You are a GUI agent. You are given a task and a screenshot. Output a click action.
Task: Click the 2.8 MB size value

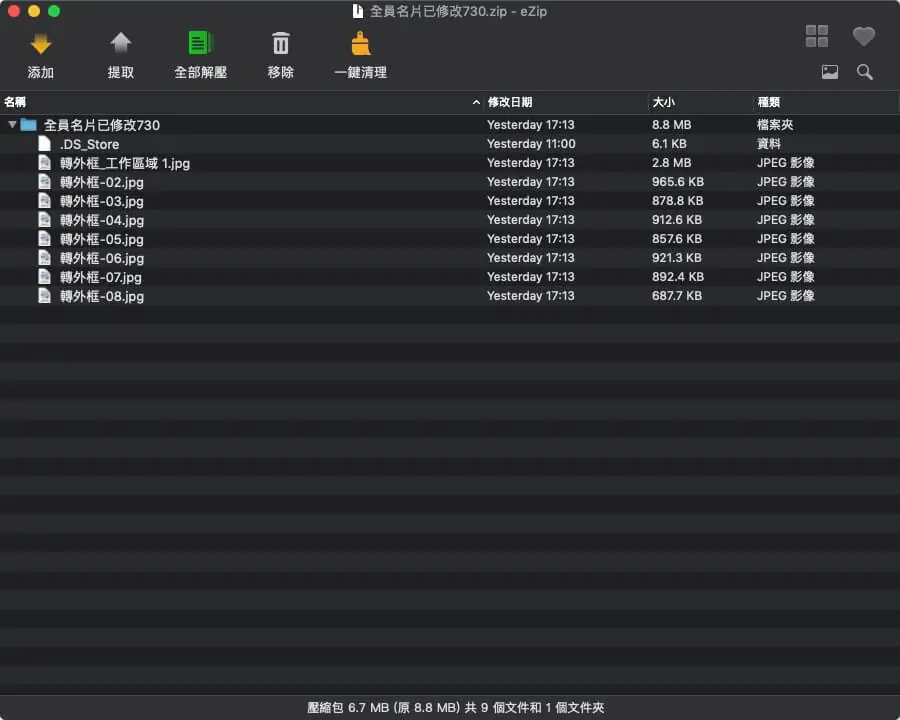click(x=672, y=162)
